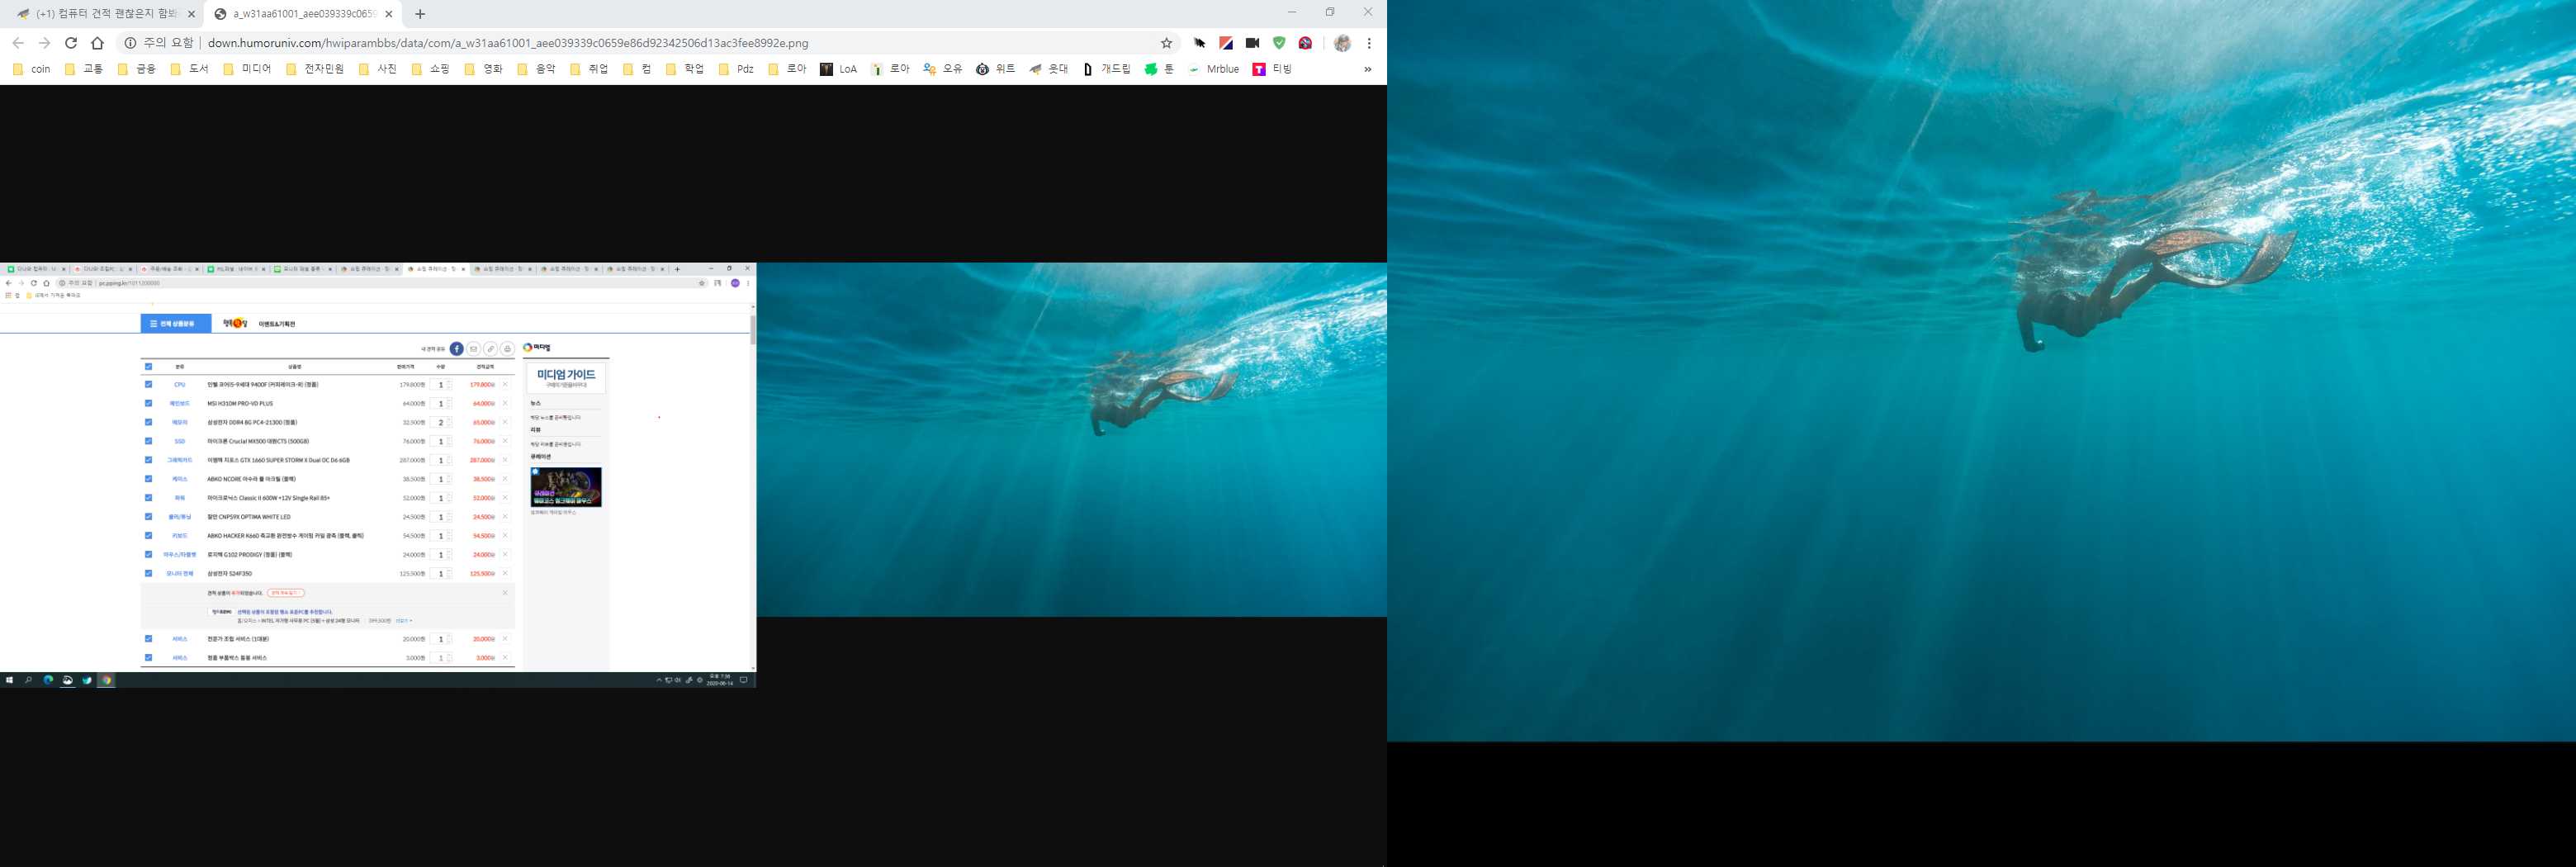Image resolution: width=2576 pixels, height=867 pixels.
Task: Click the browser forward arrow
Action: (x=44, y=43)
